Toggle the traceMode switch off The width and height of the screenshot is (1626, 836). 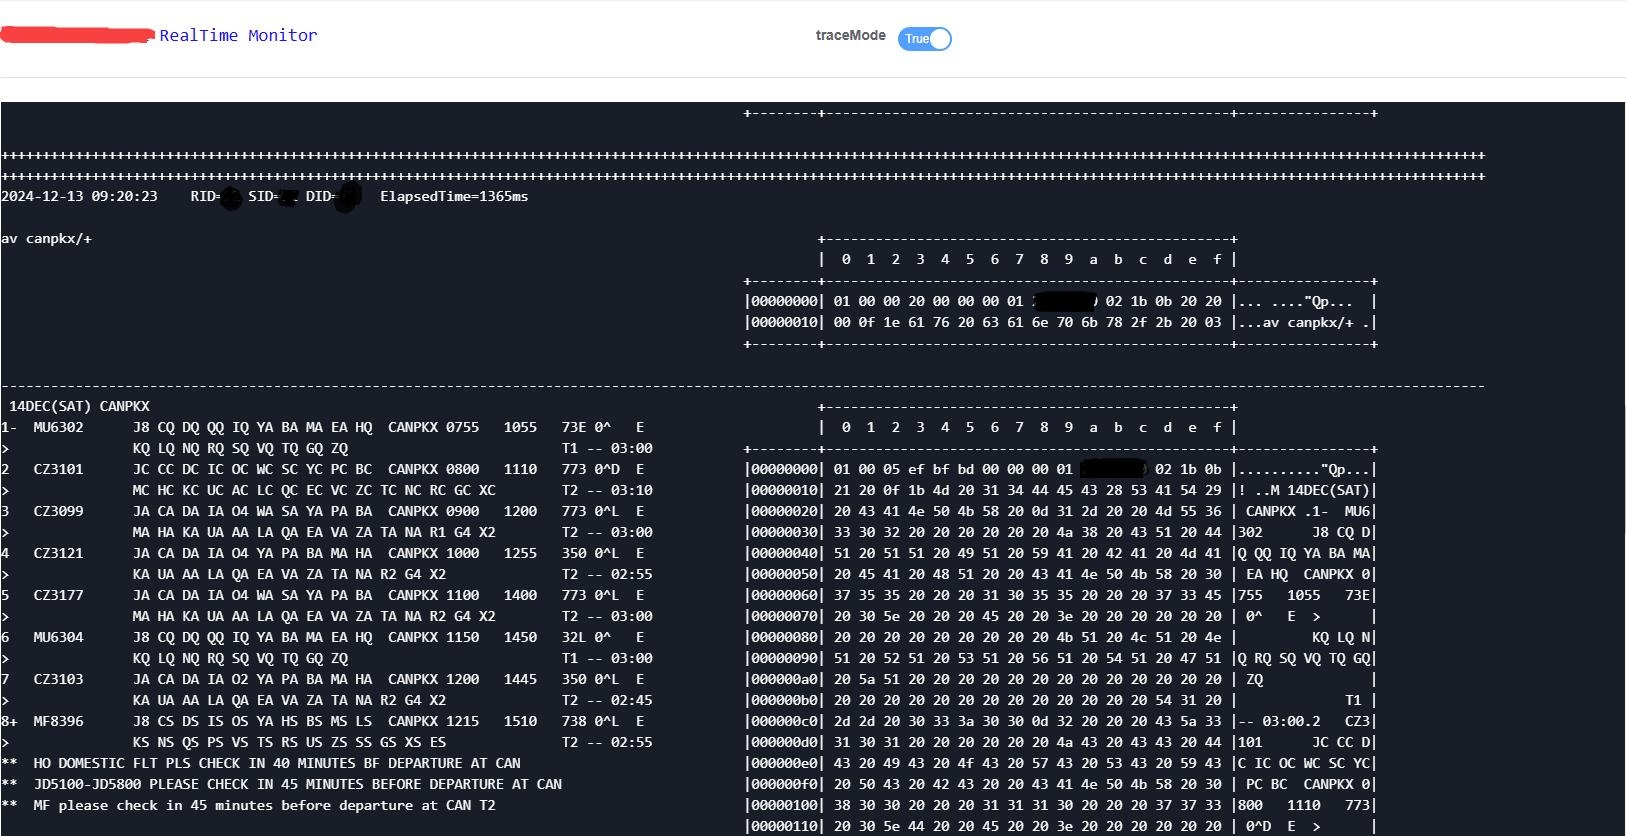[924, 39]
